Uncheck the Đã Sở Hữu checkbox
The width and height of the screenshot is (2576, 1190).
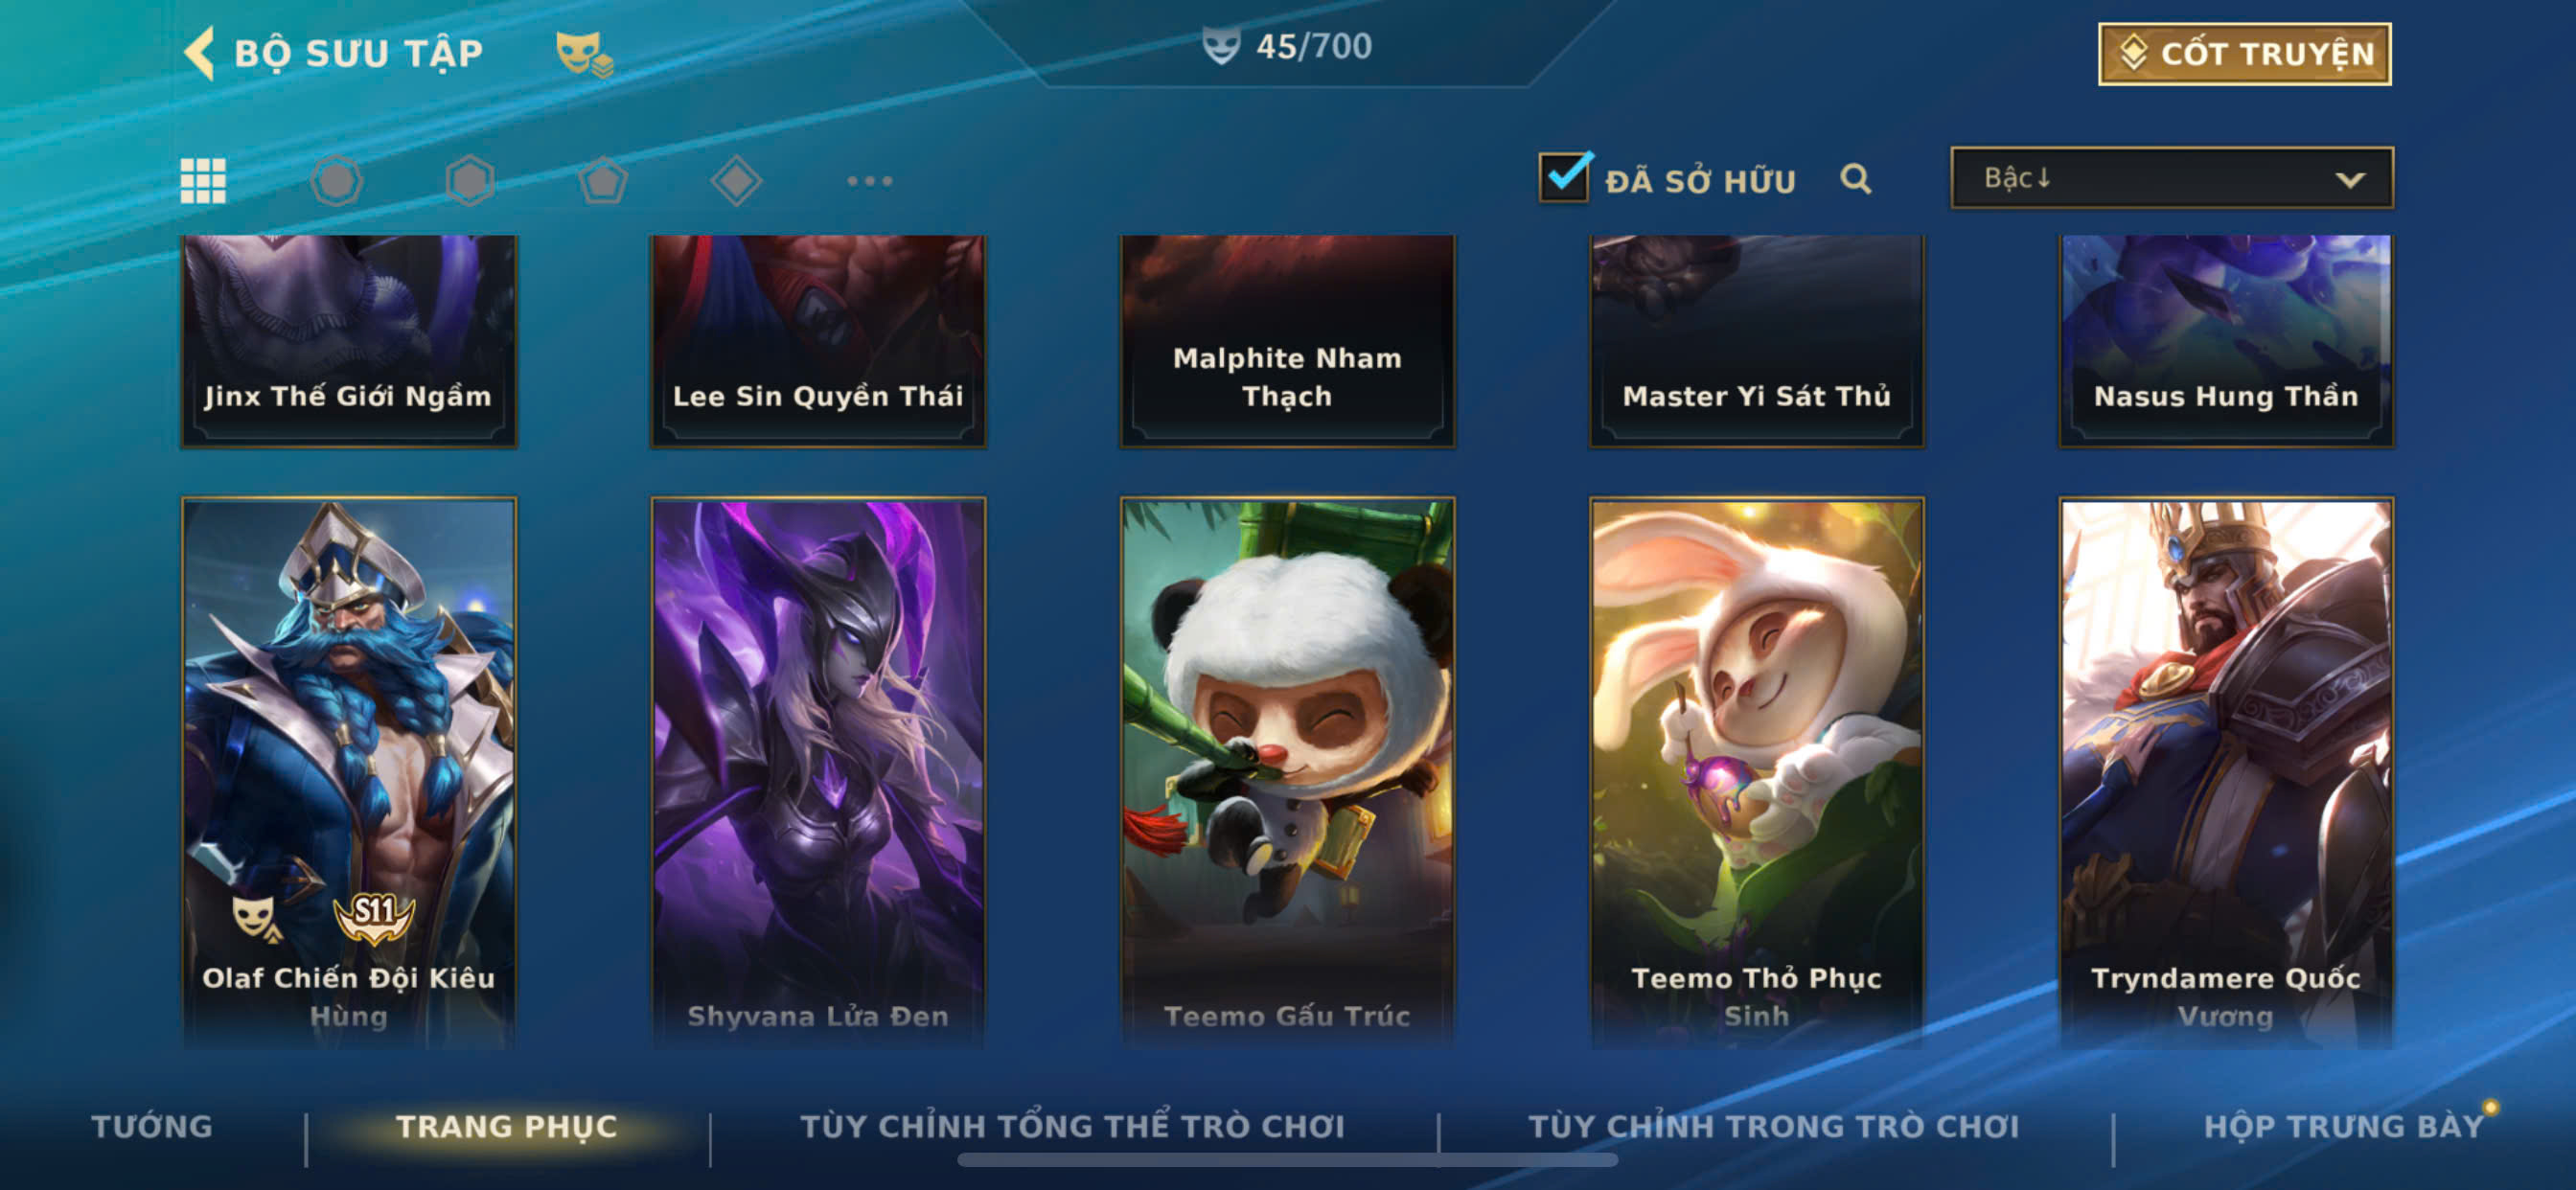[x=1565, y=177]
